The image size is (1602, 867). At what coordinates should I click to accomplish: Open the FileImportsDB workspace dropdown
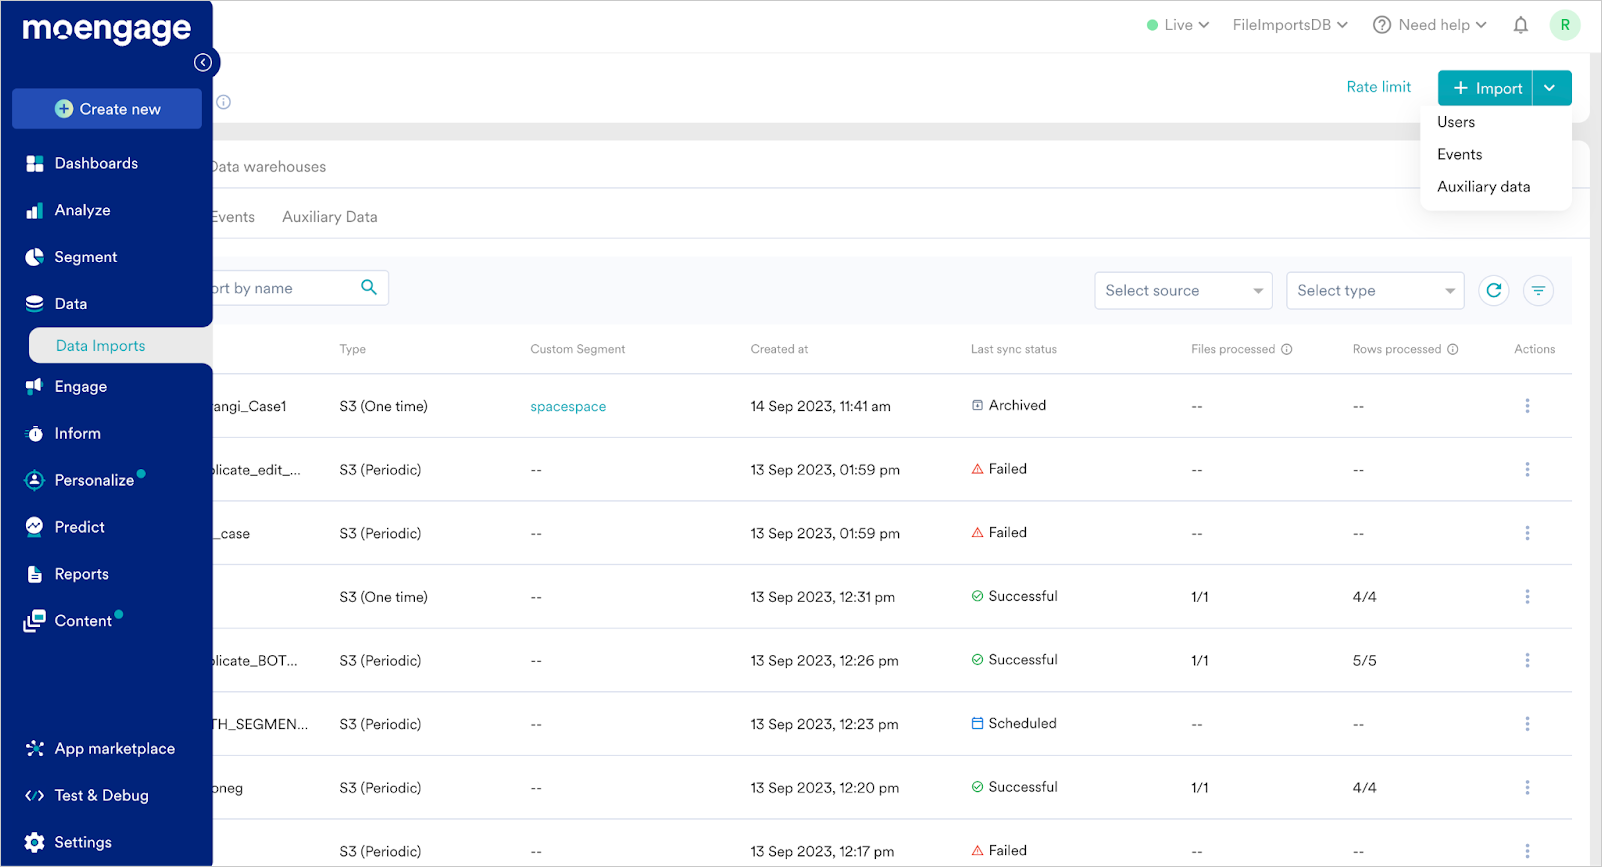1290,25
